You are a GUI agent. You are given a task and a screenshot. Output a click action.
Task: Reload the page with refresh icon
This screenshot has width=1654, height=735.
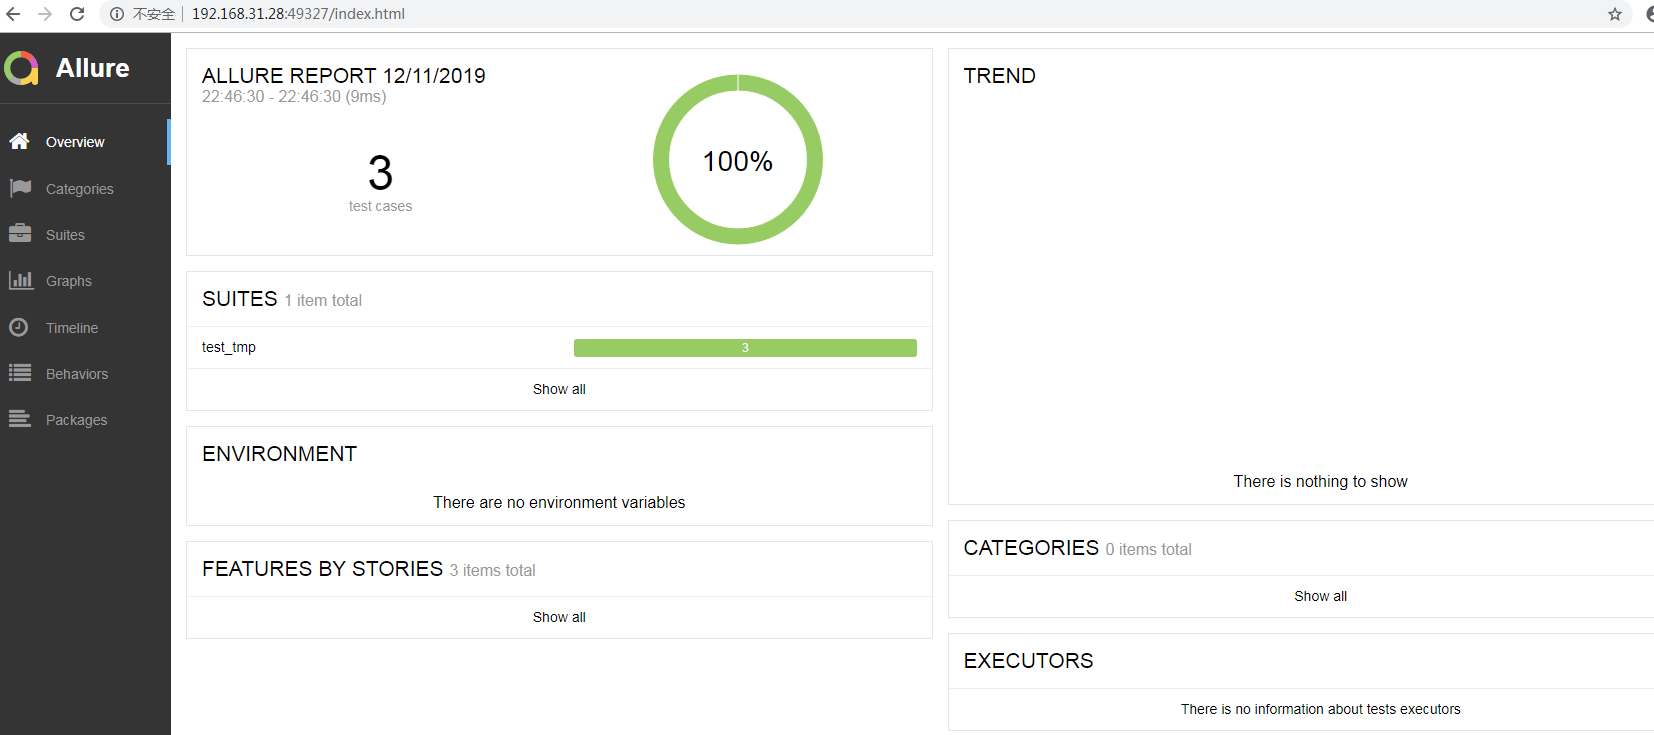[77, 14]
